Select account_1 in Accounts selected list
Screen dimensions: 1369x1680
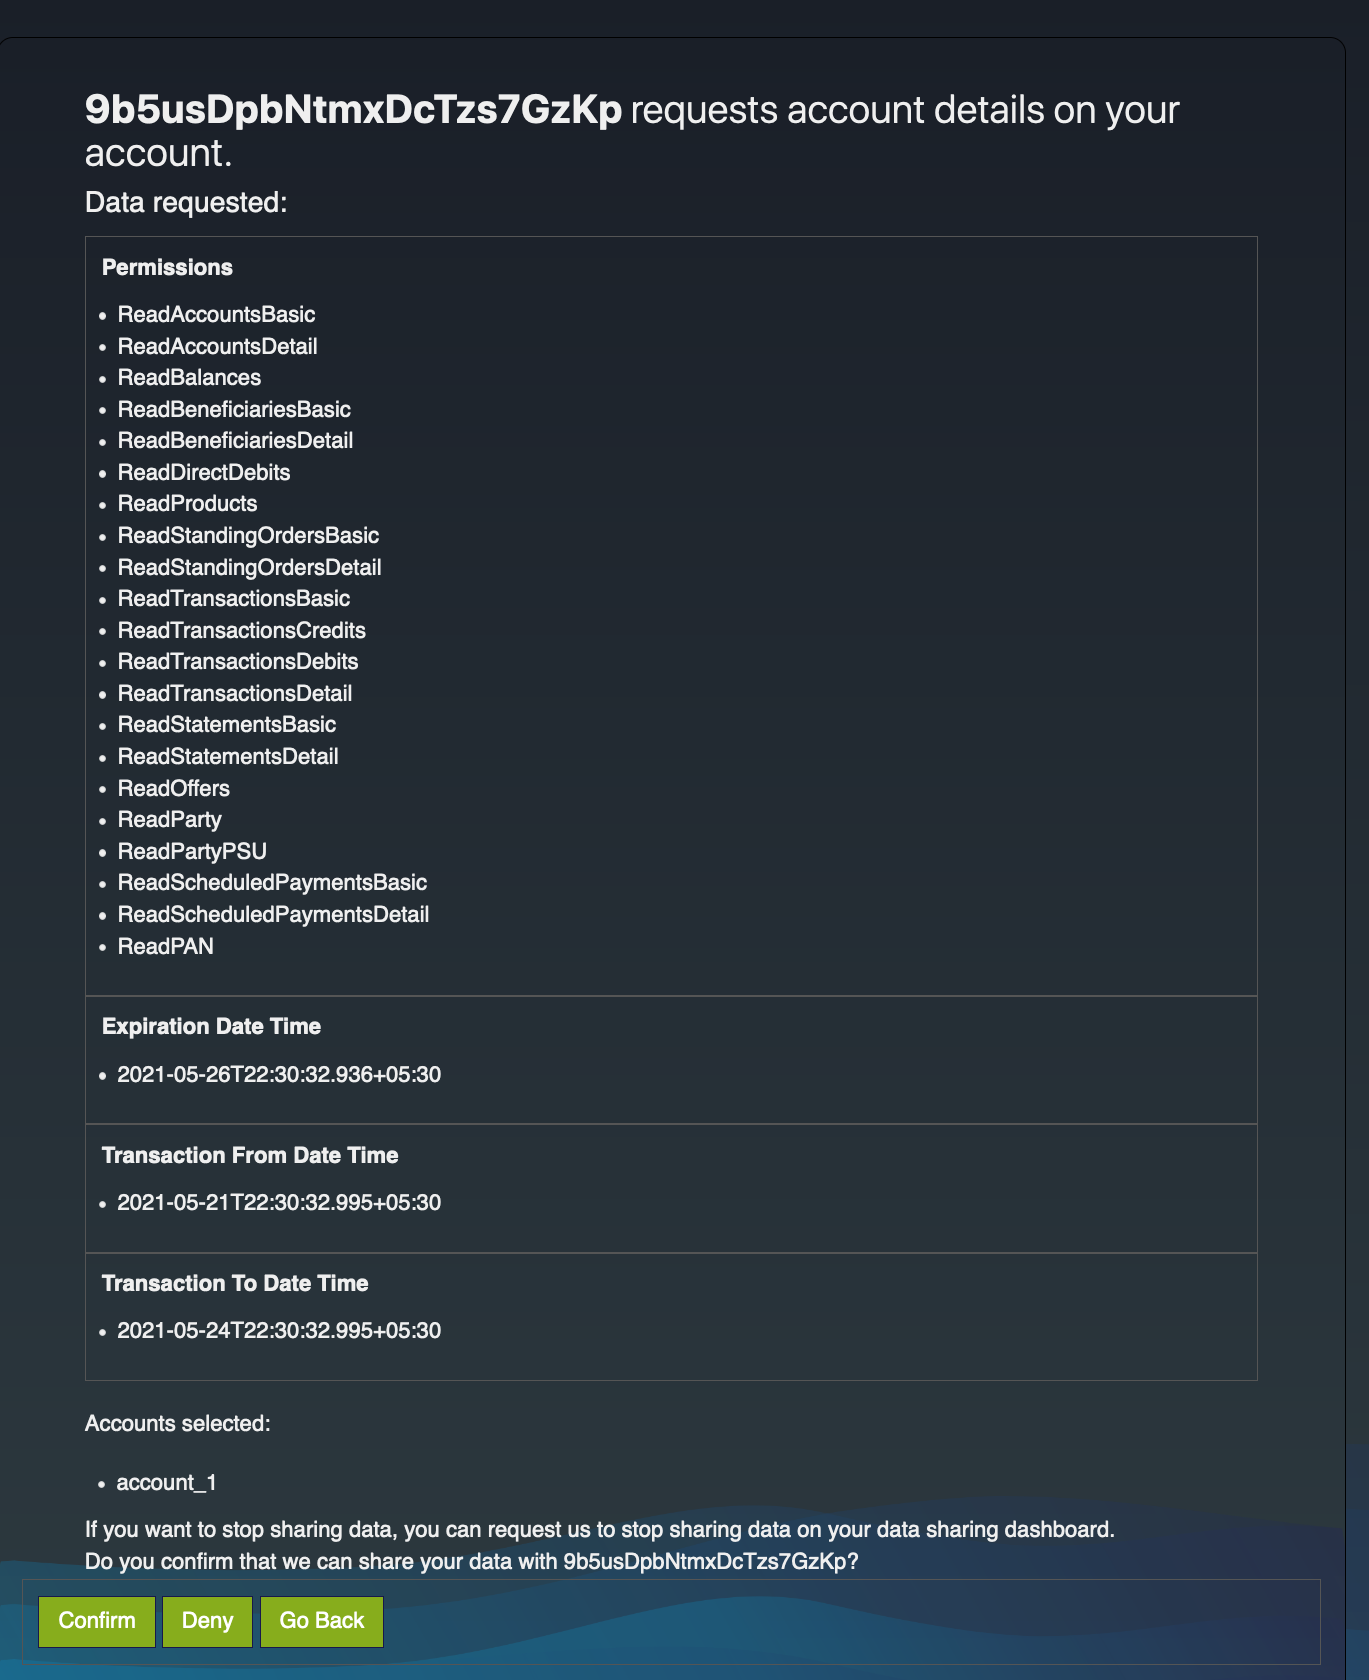pos(166,1483)
